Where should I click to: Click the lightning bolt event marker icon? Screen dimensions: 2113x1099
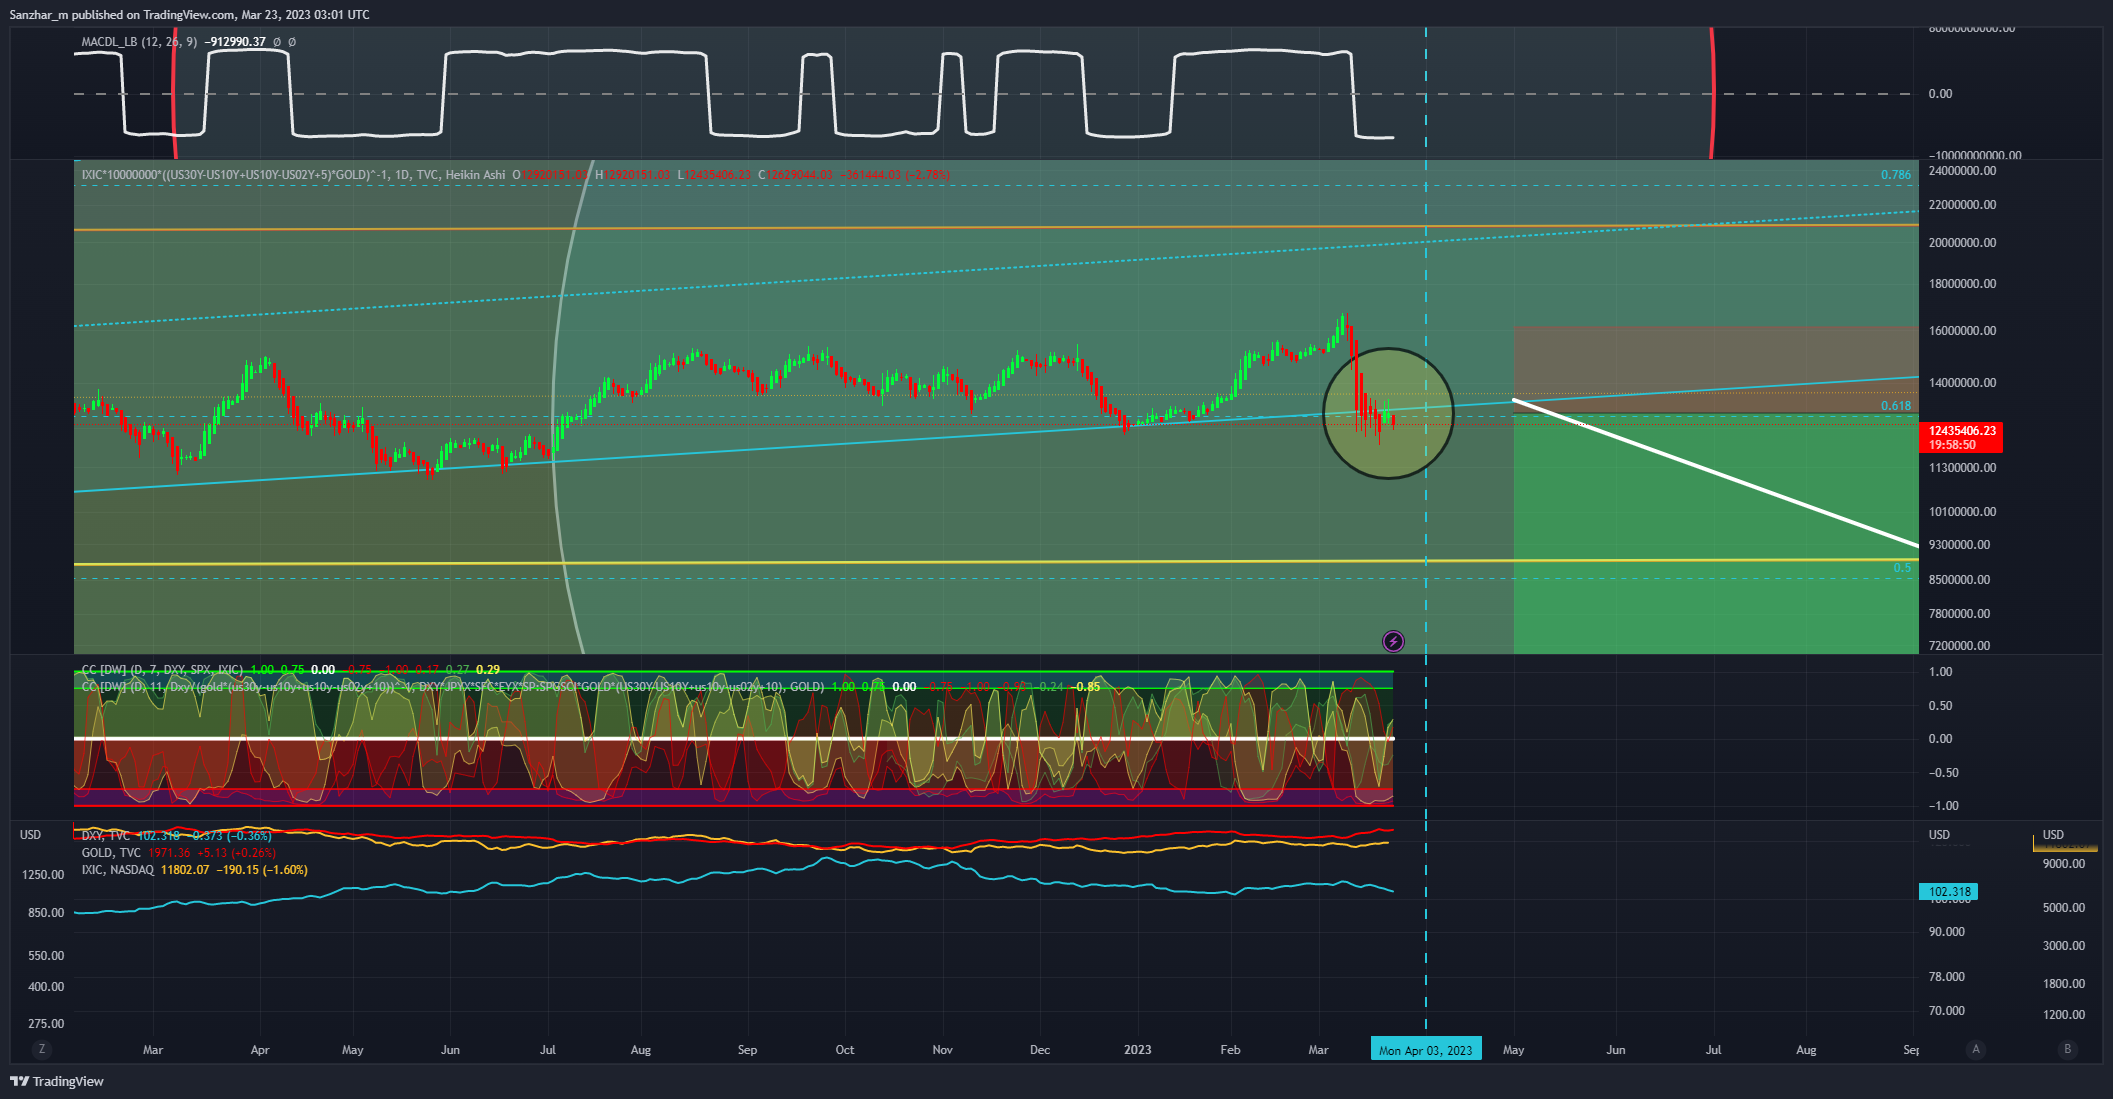pos(1393,641)
